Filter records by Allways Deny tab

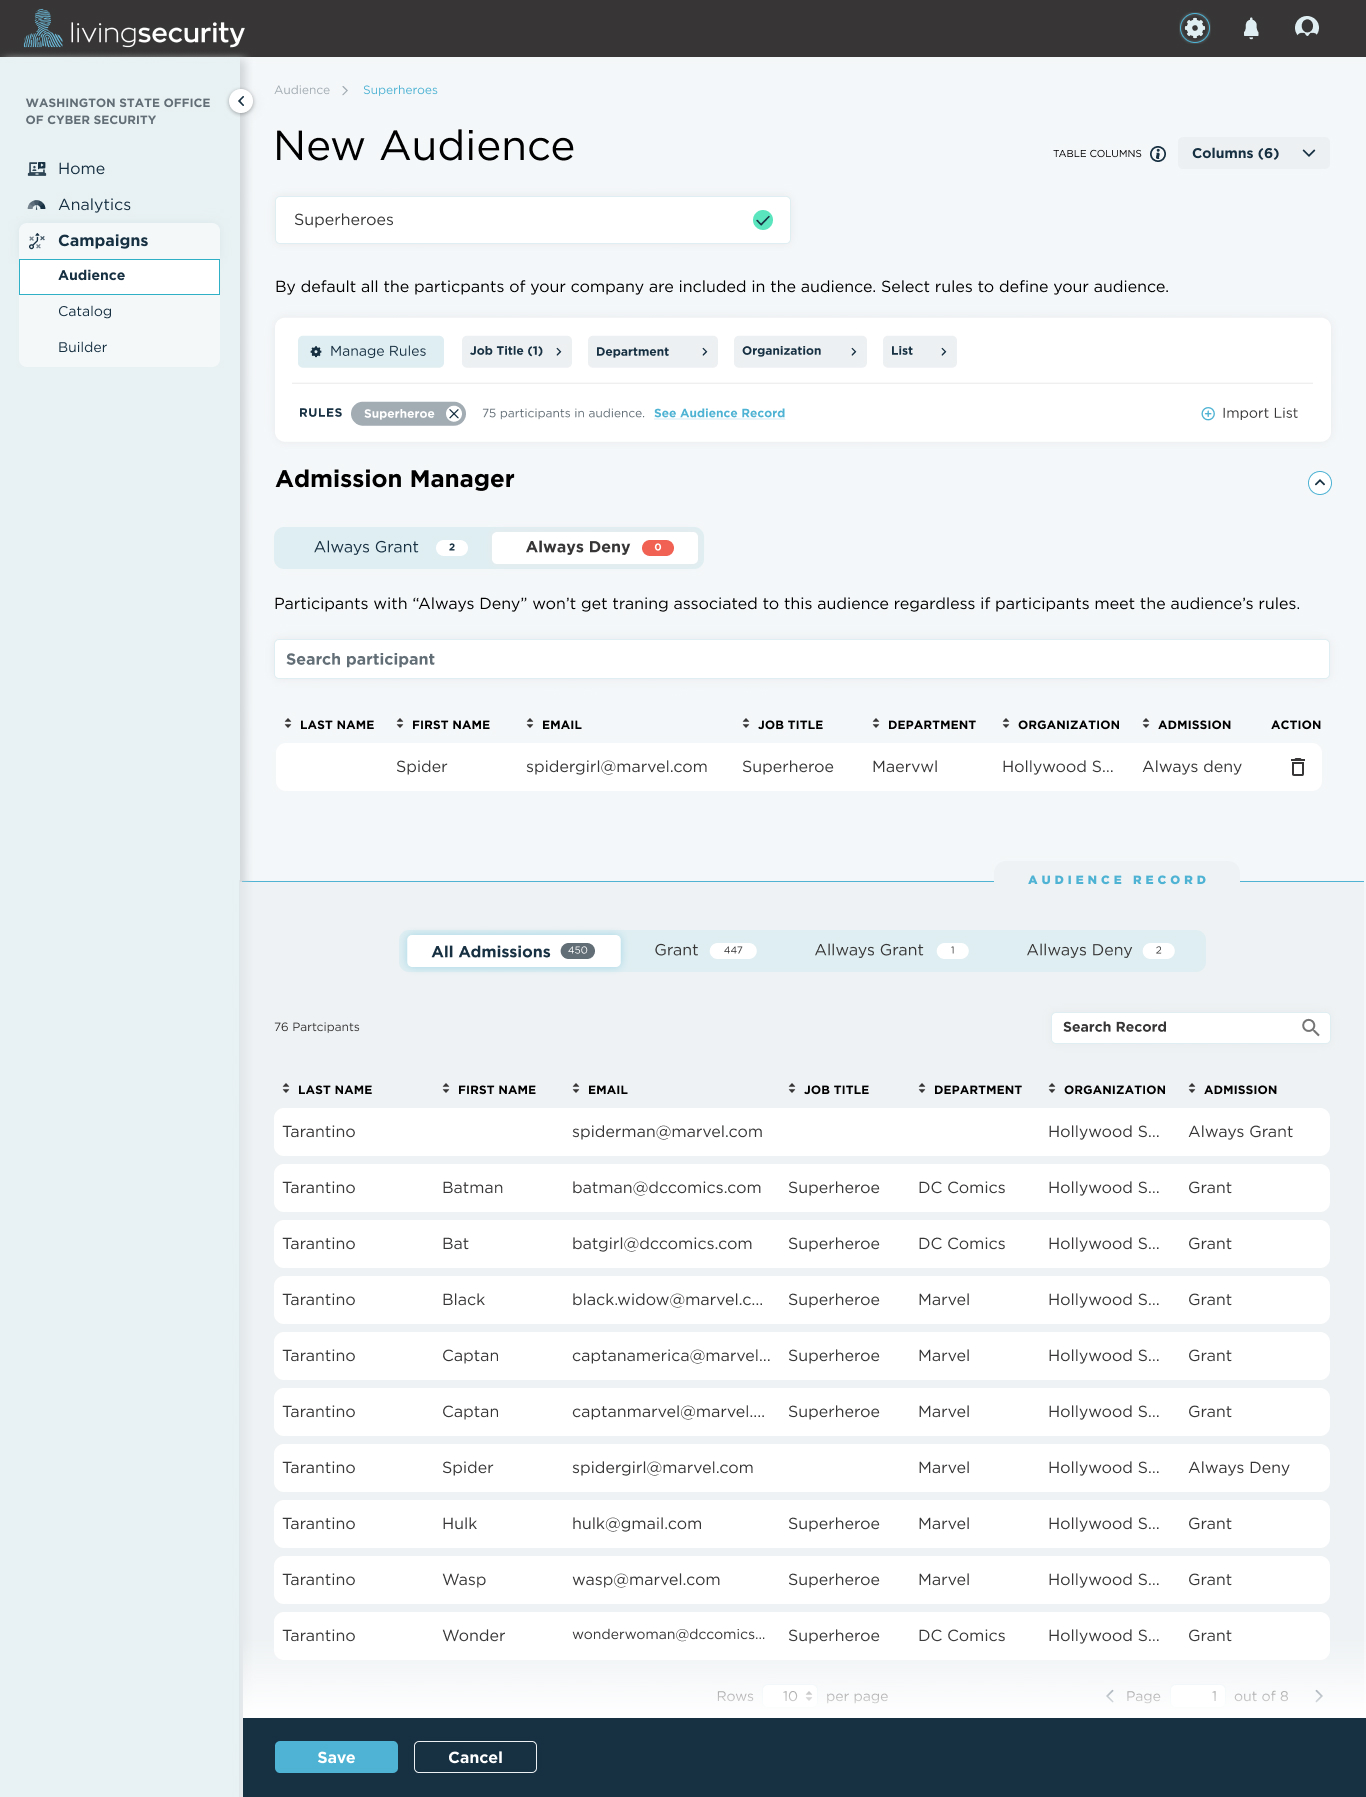1100,951
